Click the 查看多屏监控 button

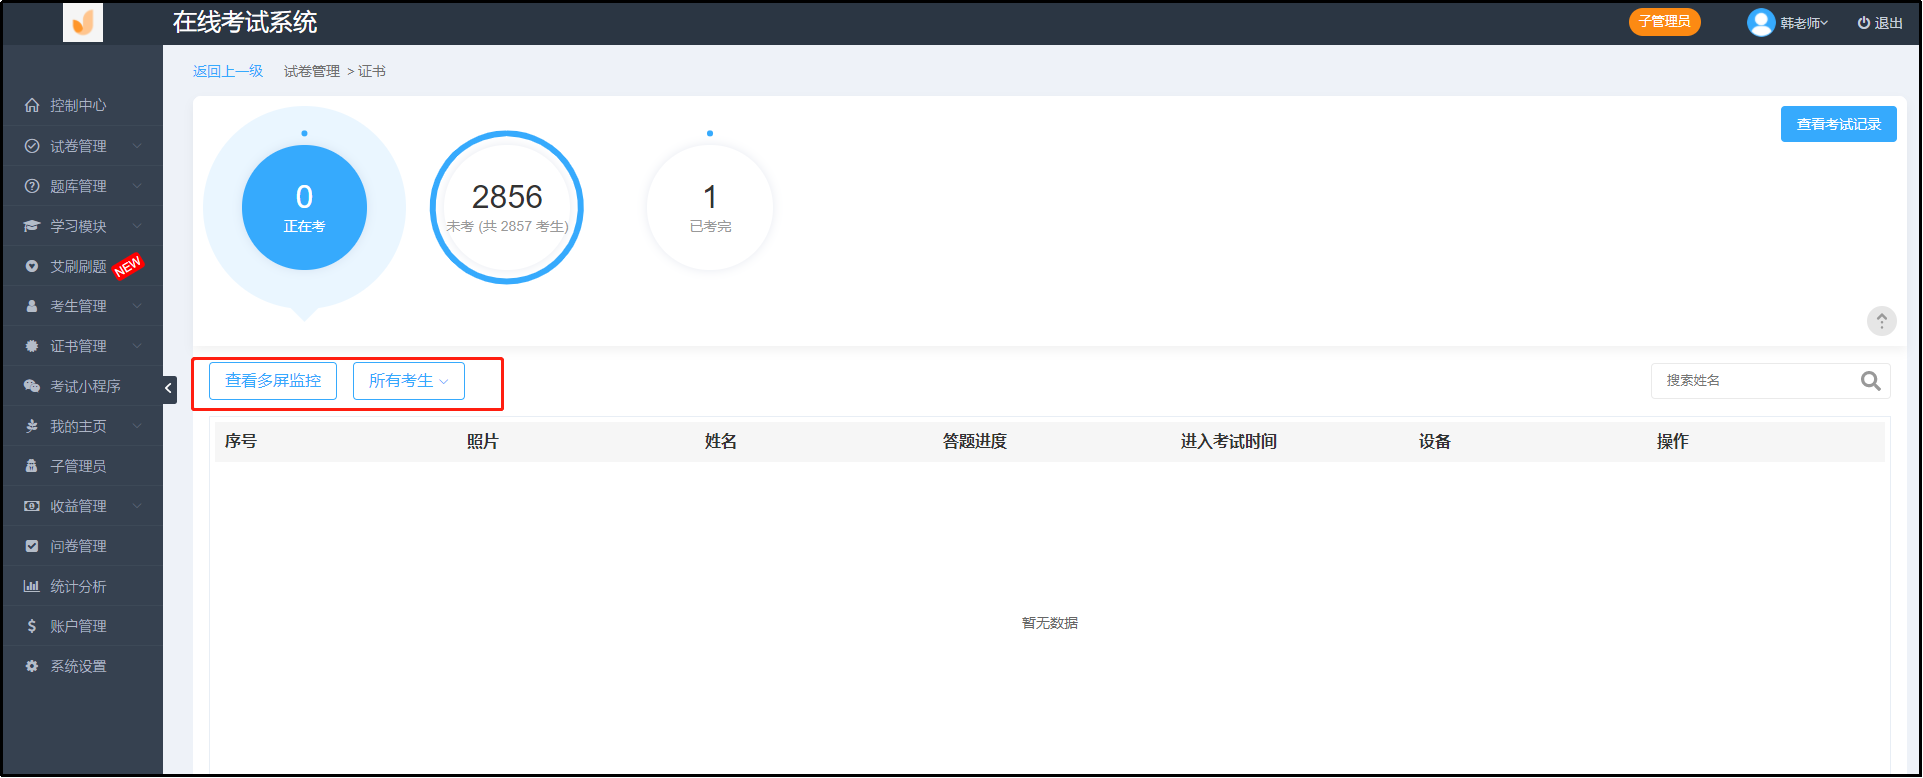pos(273,381)
